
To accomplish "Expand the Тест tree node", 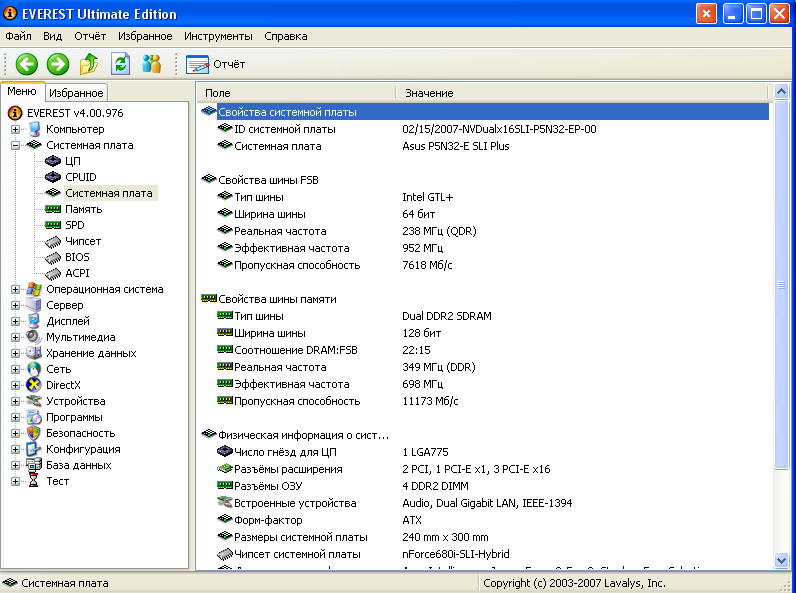I will (15, 481).
